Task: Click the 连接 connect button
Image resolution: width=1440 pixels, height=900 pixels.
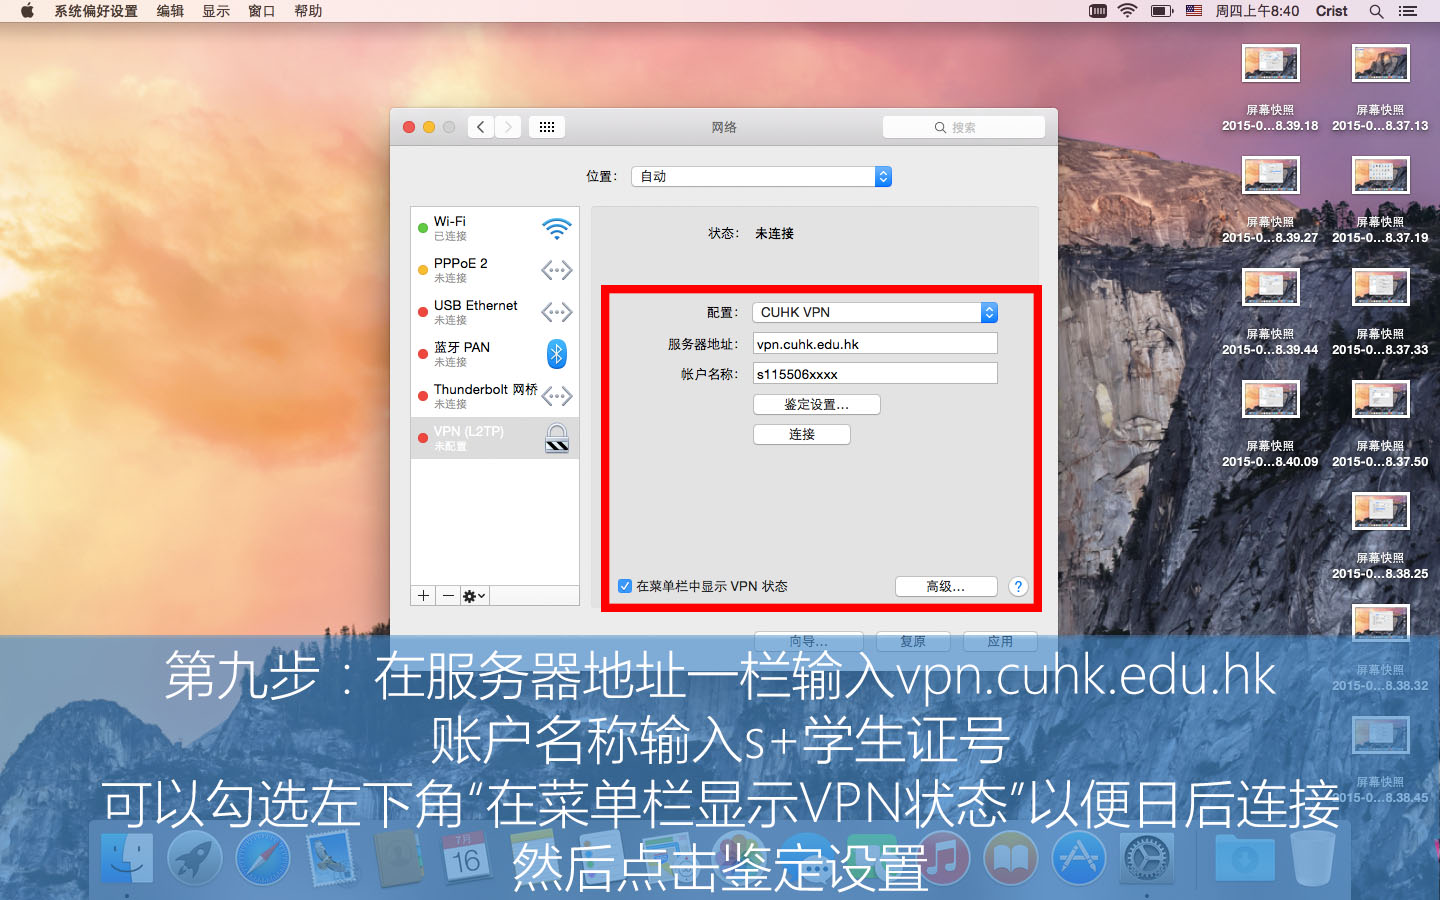Action: (802, 434)
